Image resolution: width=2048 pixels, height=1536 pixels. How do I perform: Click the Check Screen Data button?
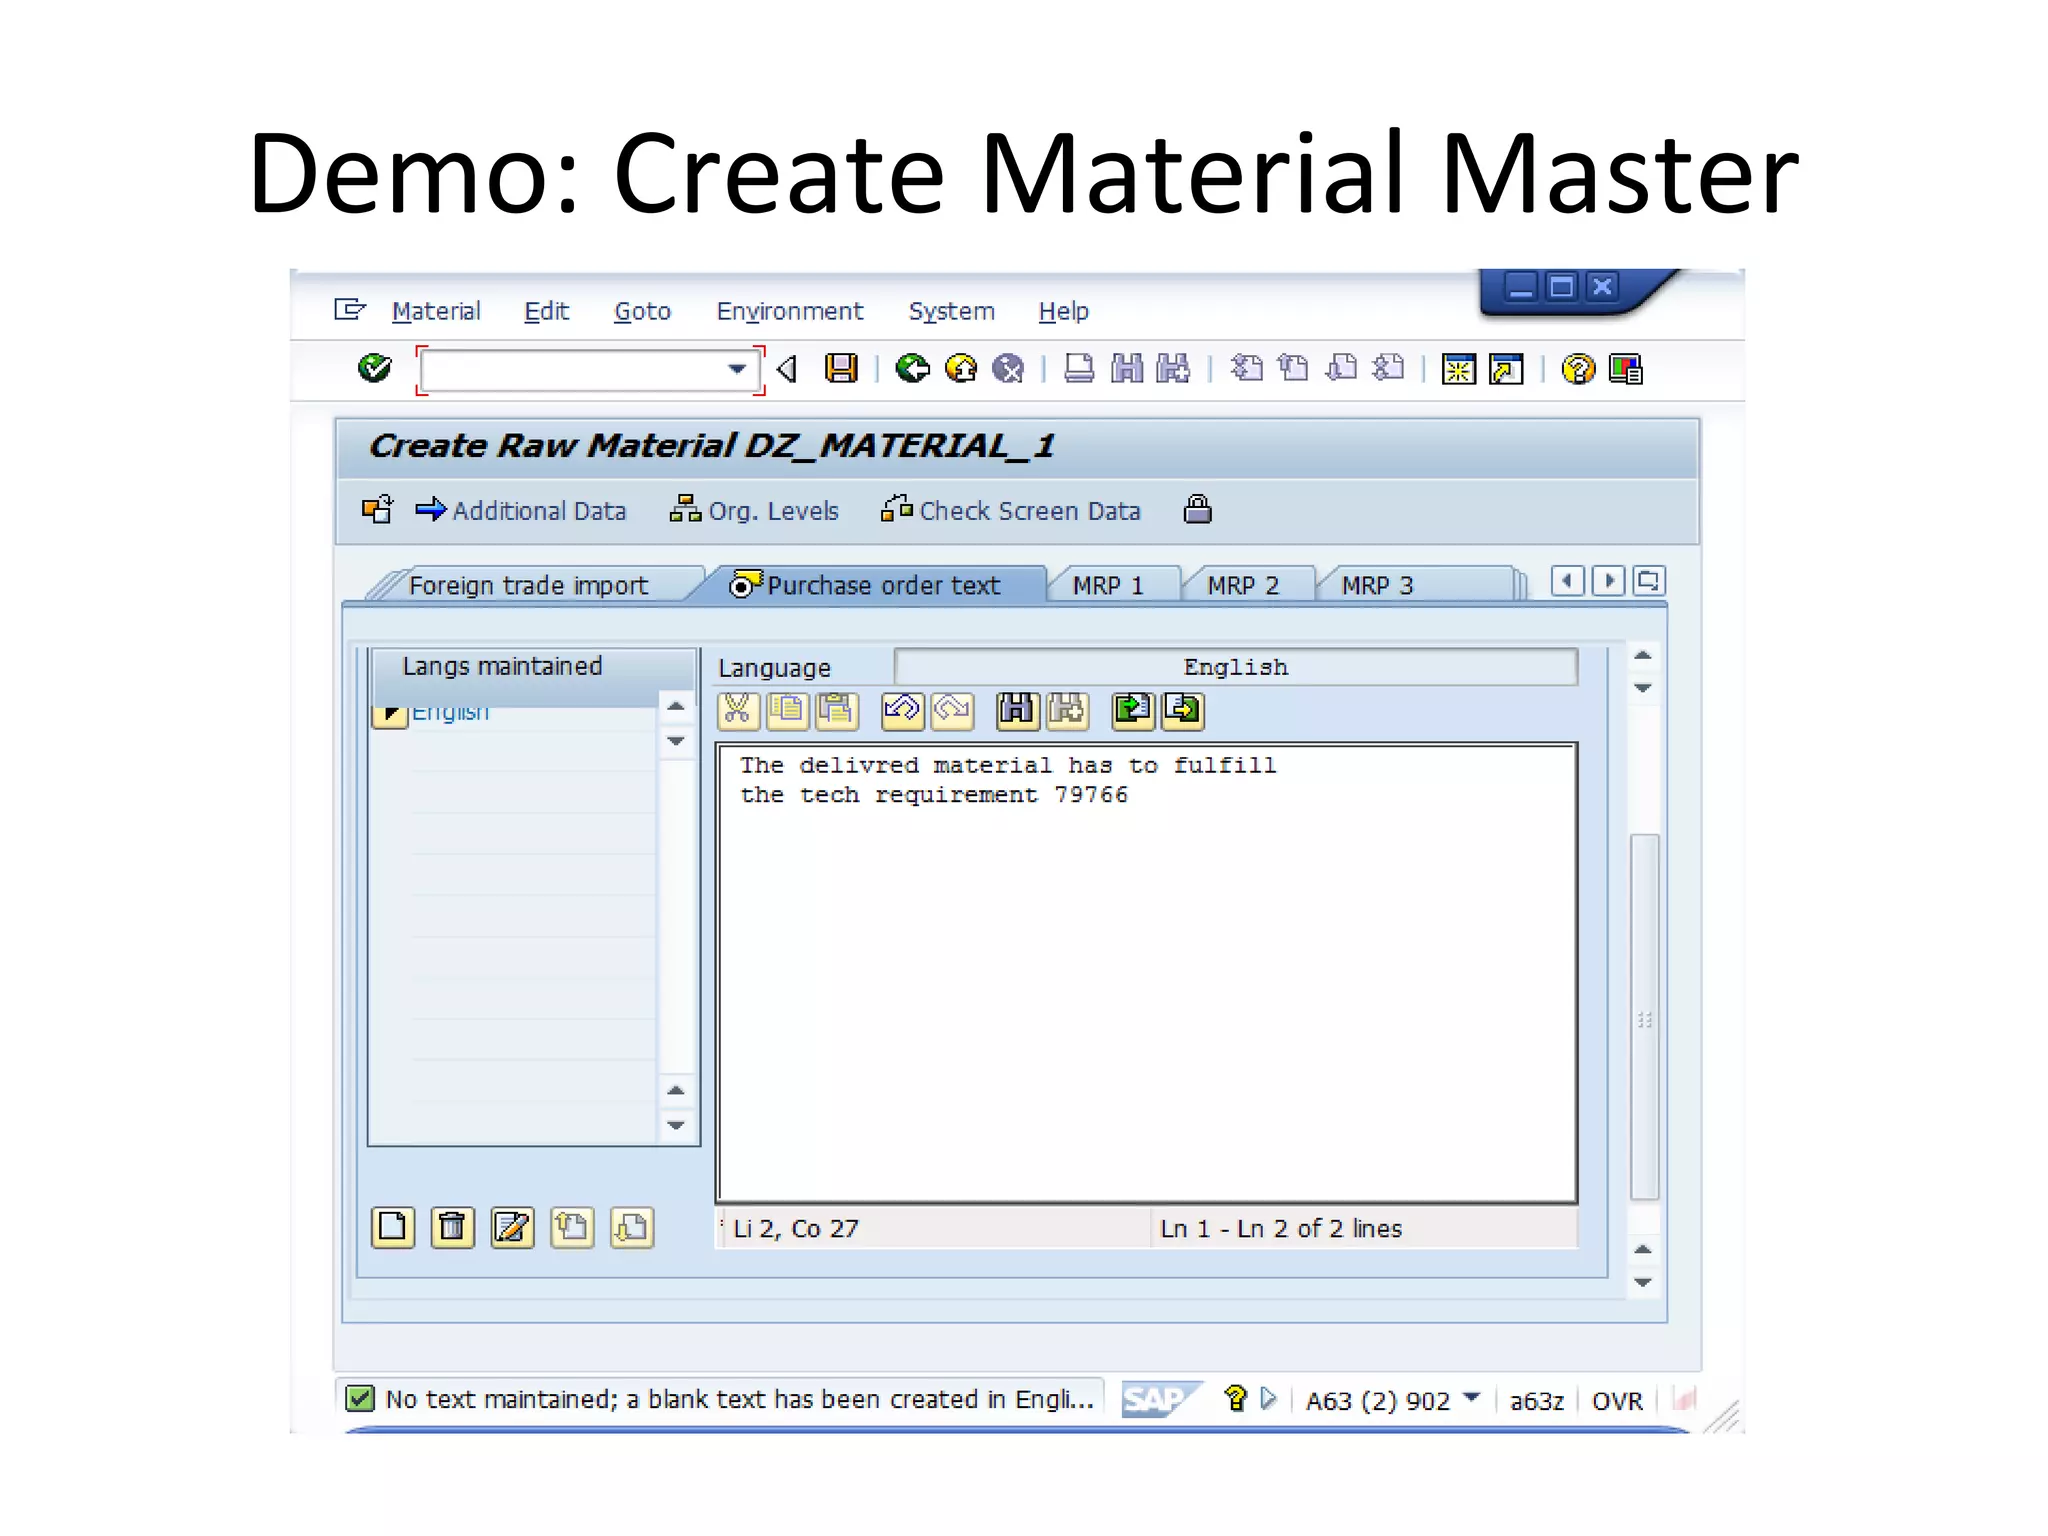[1010, 510]
